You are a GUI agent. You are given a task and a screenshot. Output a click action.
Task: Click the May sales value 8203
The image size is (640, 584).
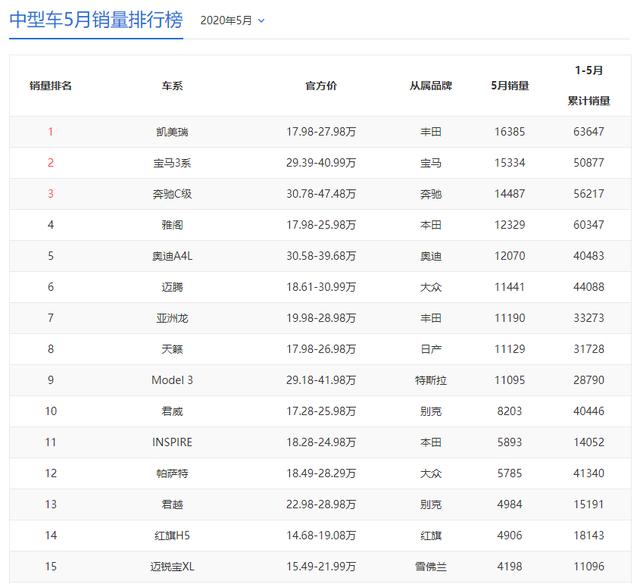(x=509, y=411)
